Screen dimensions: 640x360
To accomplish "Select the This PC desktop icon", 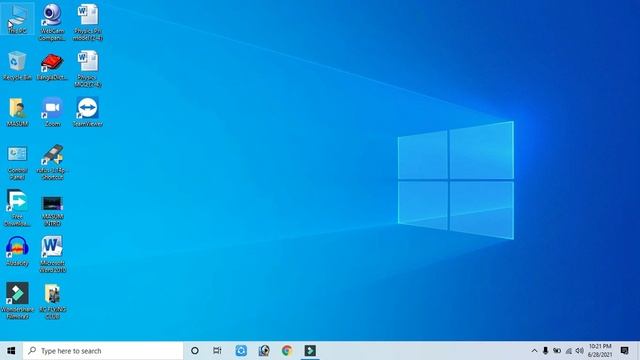I will click(x=17, y=19).
